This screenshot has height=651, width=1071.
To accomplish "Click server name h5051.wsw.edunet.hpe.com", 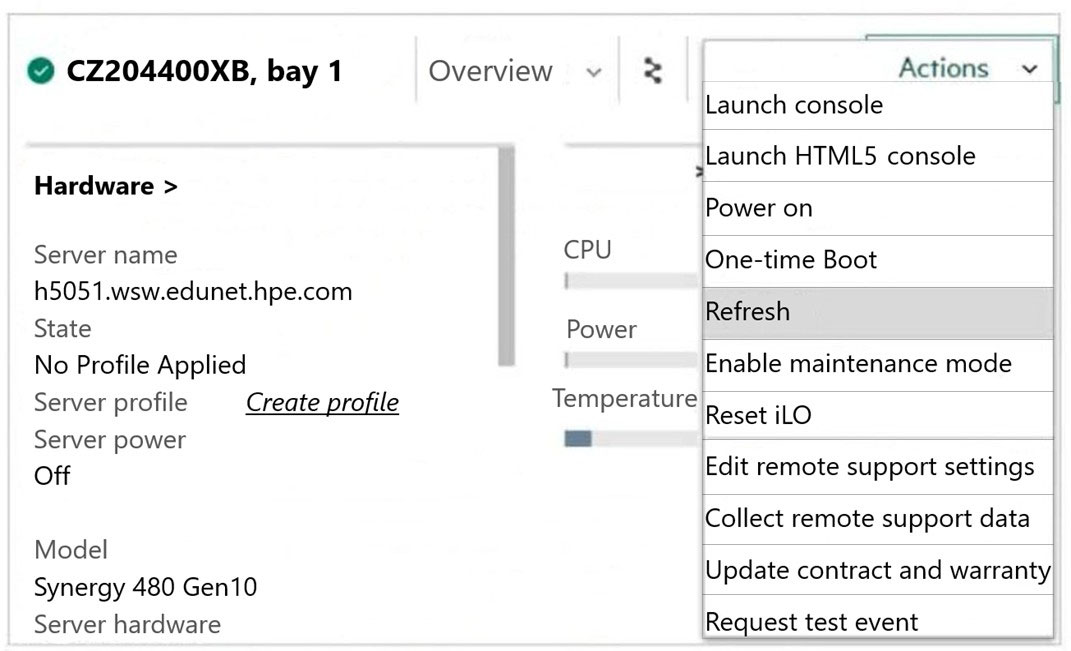I will (193, 292).
